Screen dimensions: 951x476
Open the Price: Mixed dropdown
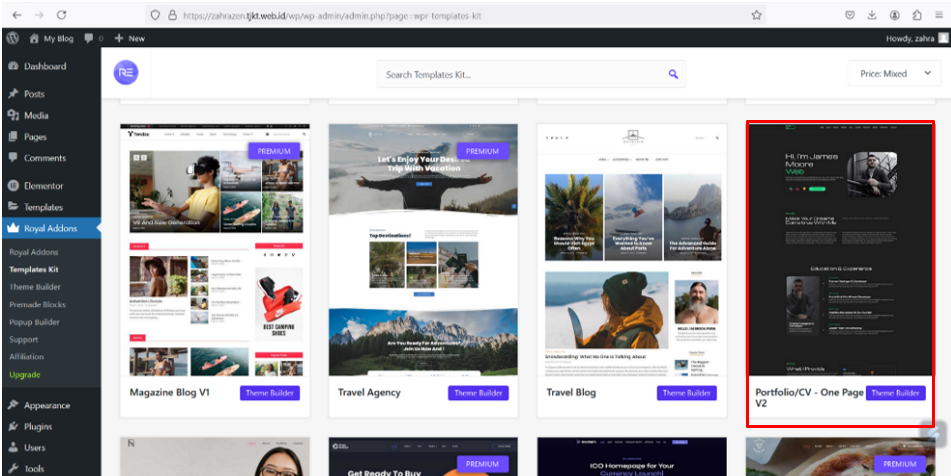[x=893, y=74]
